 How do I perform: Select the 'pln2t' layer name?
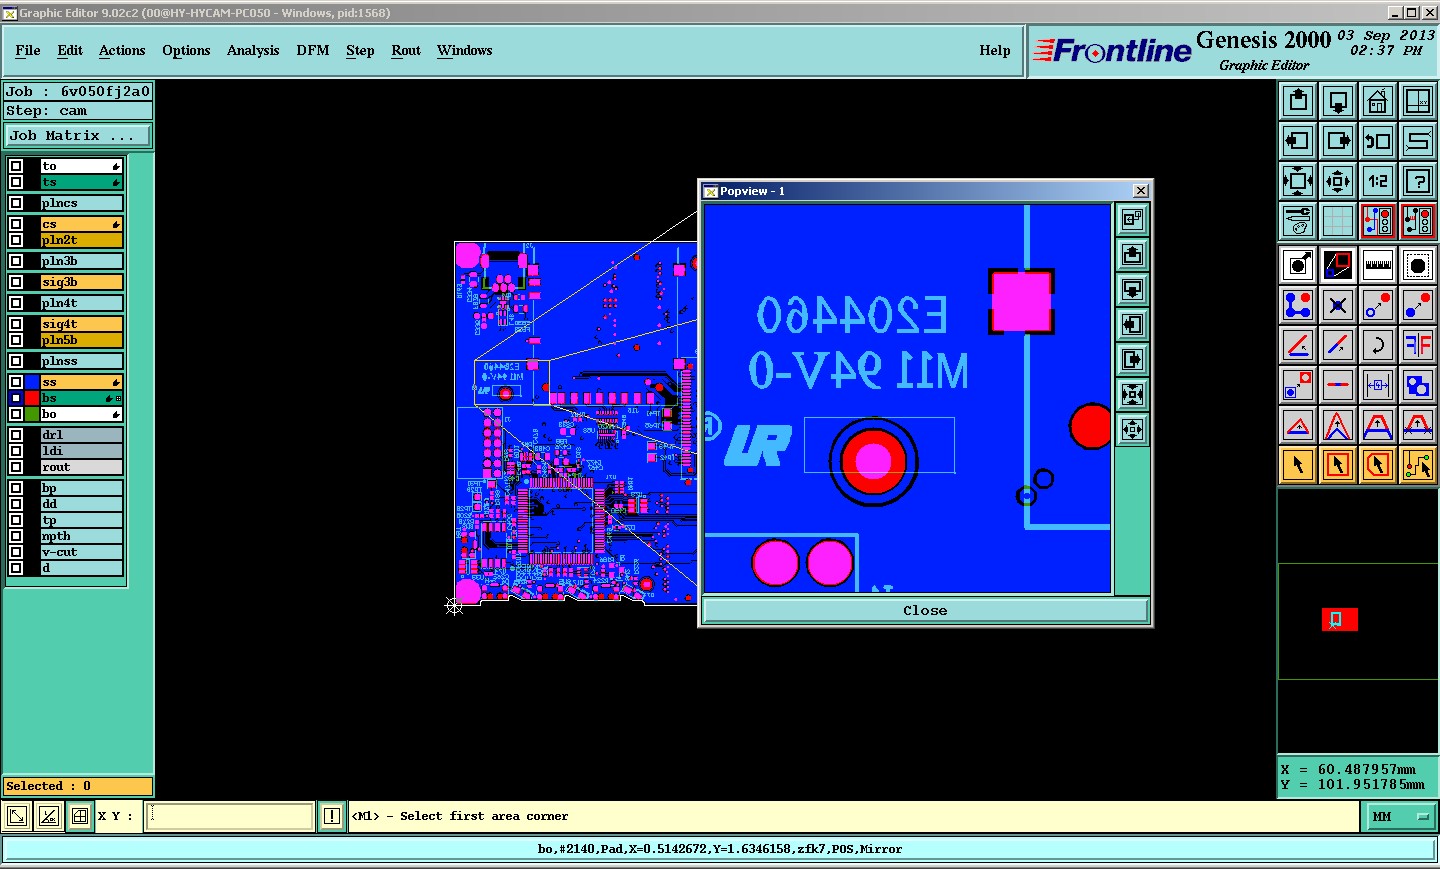tap(81, 240)
